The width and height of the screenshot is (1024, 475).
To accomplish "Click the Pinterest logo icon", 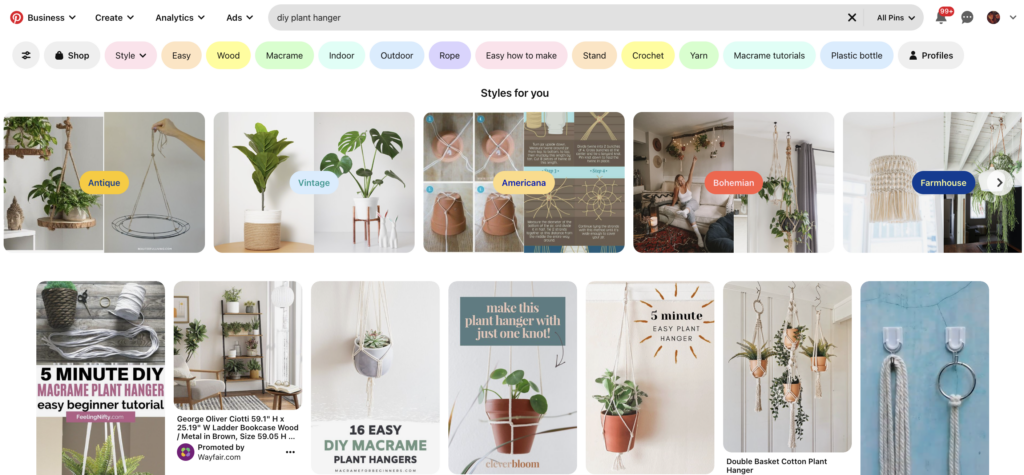I will [x=16, y=18].
